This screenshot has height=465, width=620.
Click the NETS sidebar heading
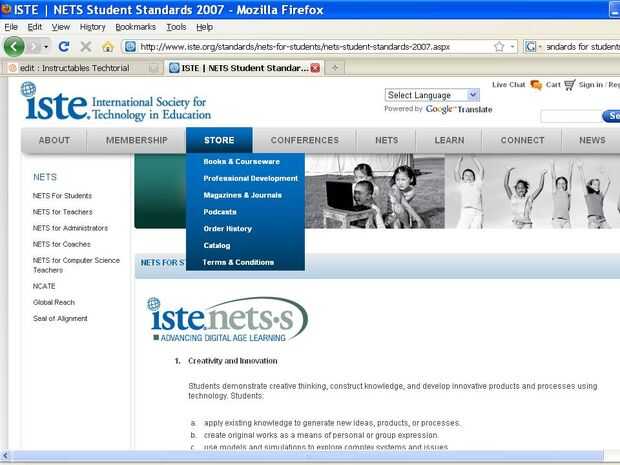point(45,177)
